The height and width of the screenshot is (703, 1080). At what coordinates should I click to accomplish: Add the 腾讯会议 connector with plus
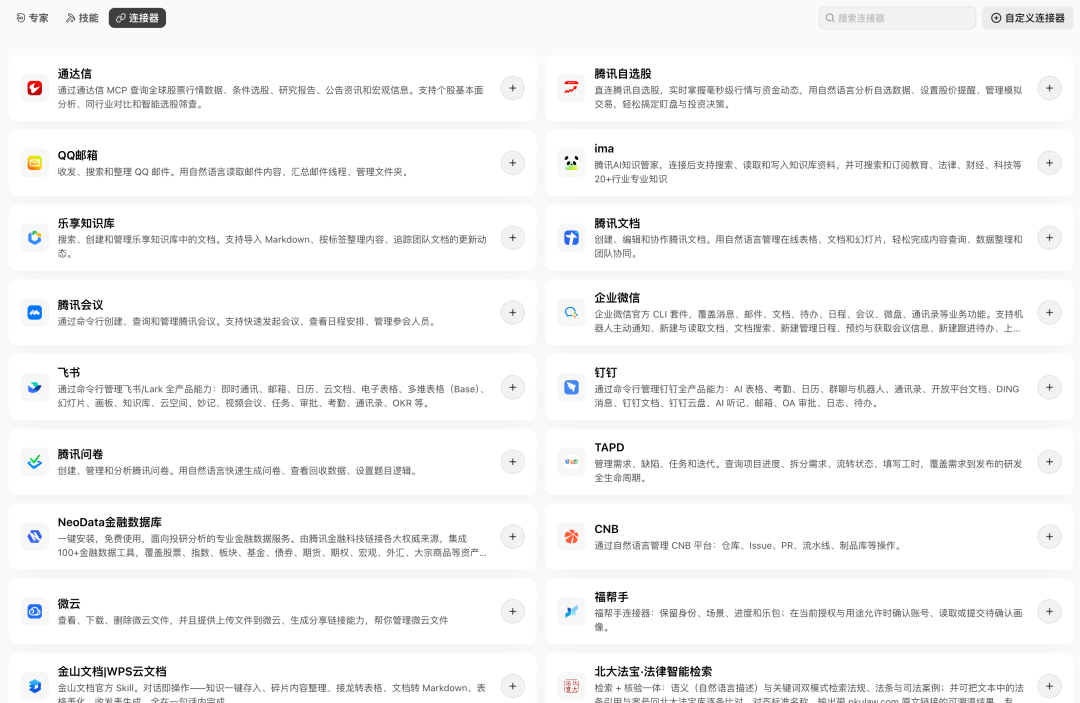tap(512, 313)
